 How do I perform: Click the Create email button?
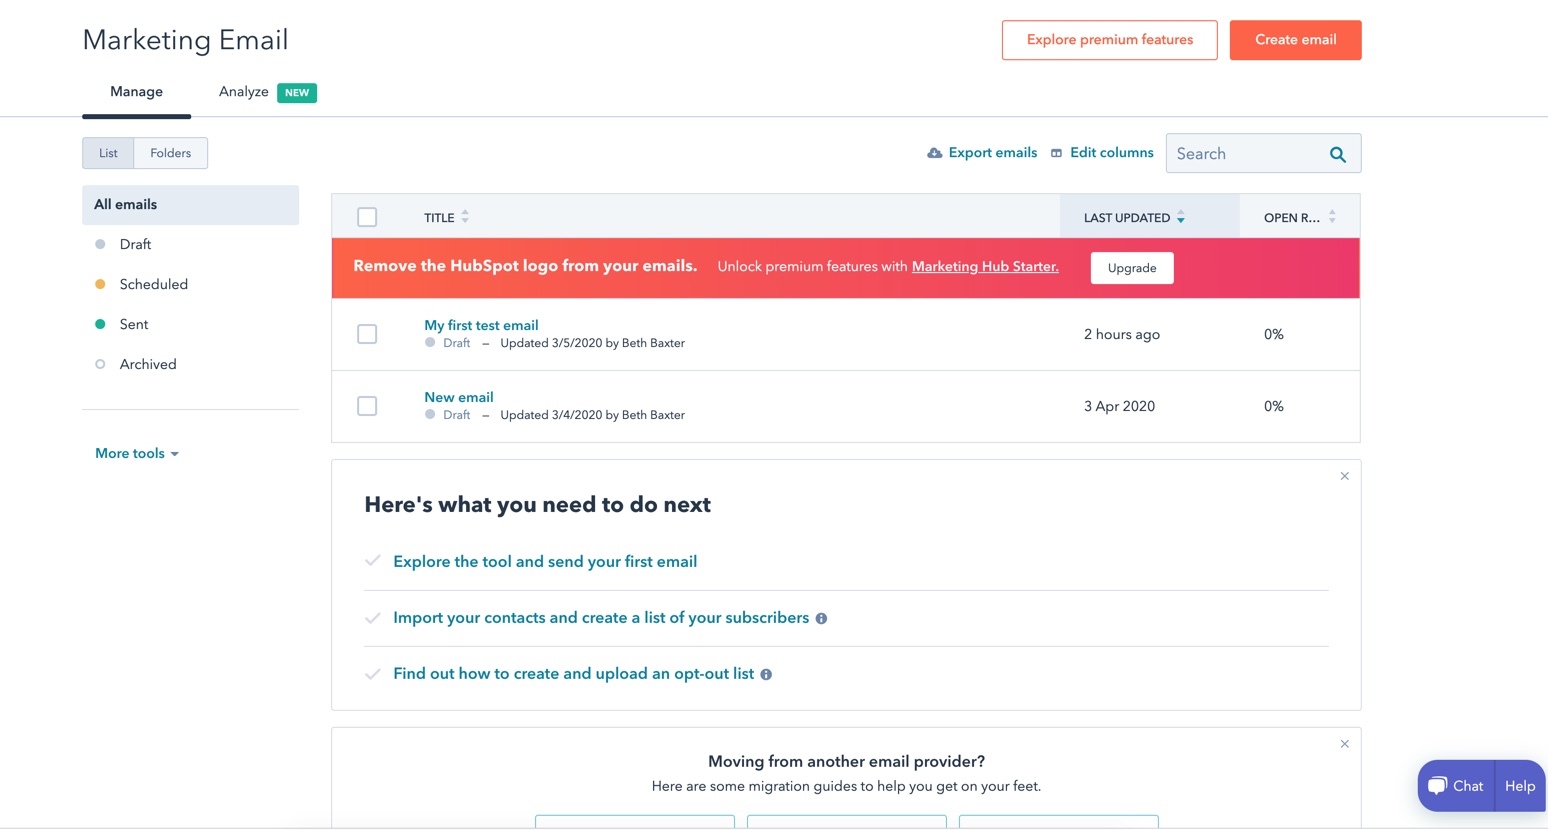tap(1295, 40)
